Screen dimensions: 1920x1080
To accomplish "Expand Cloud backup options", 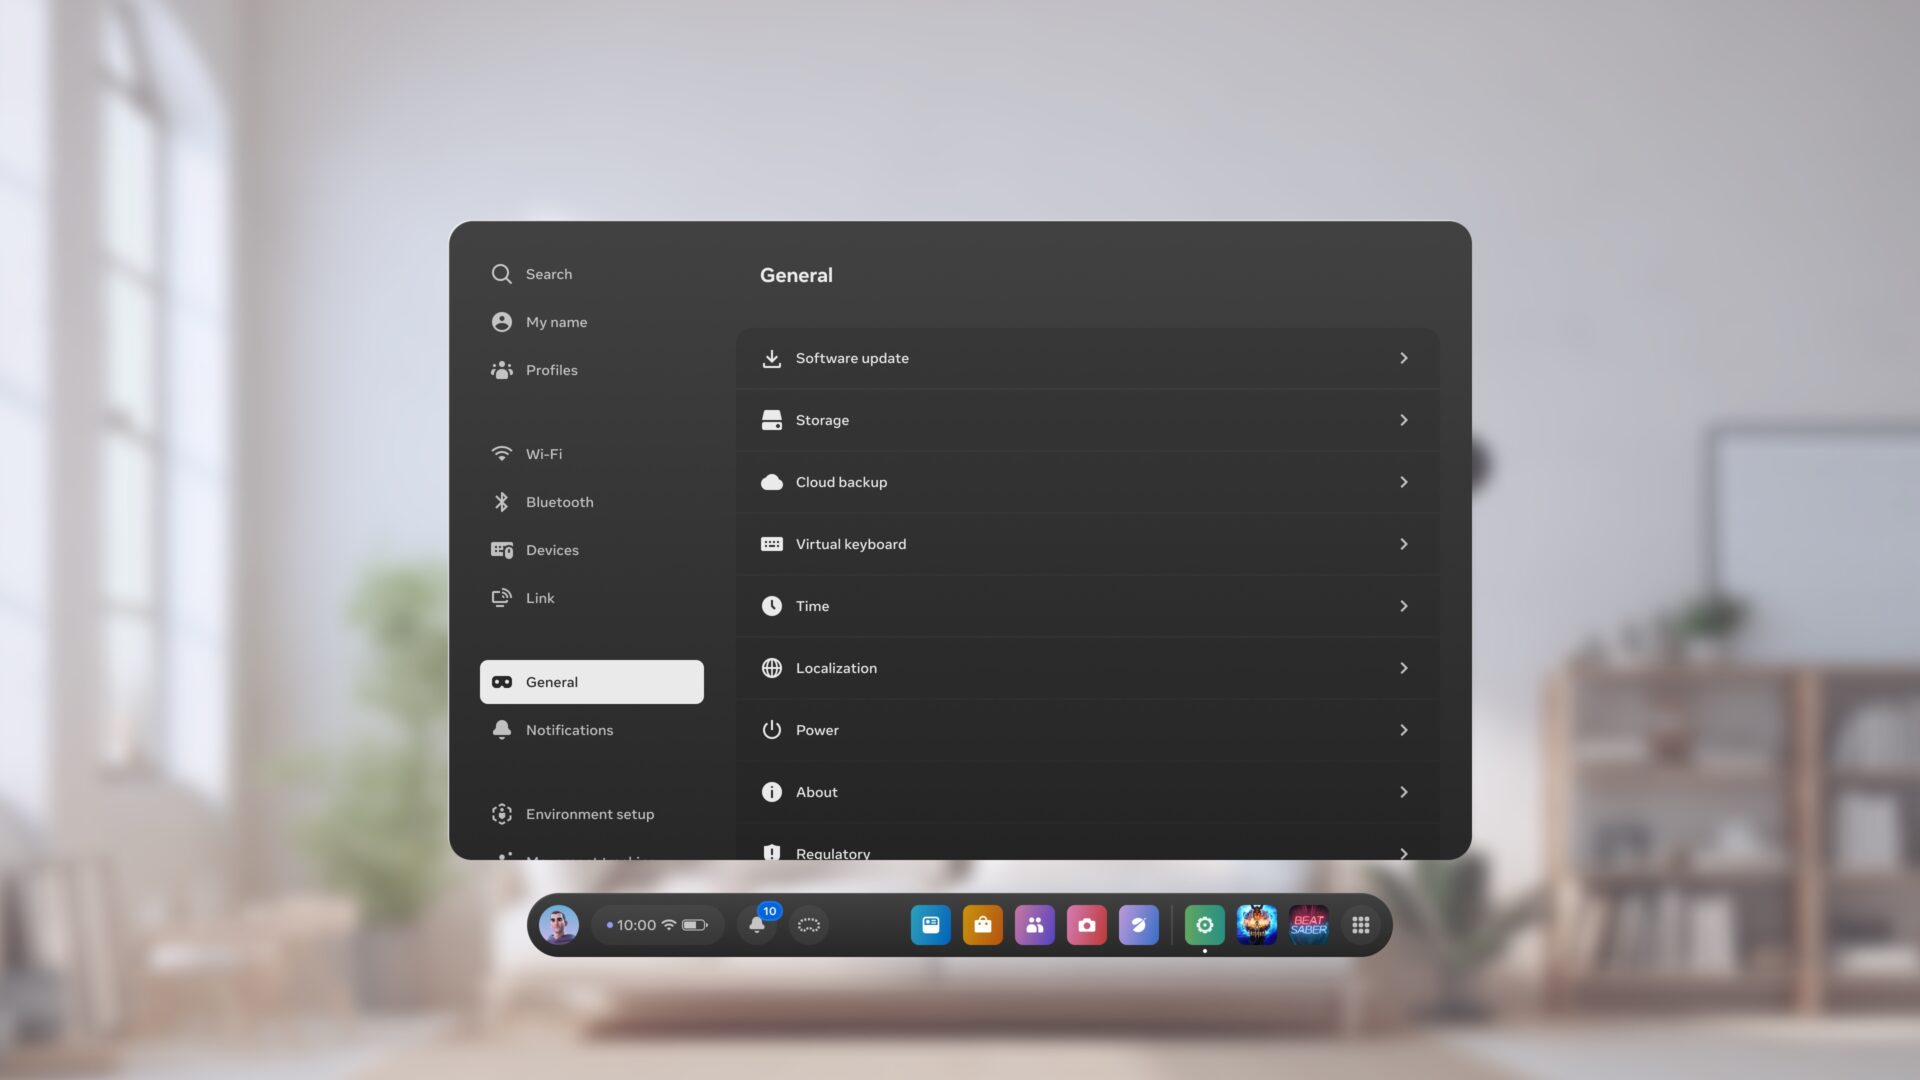I will pyautogui.click(x=1402, y=481).
